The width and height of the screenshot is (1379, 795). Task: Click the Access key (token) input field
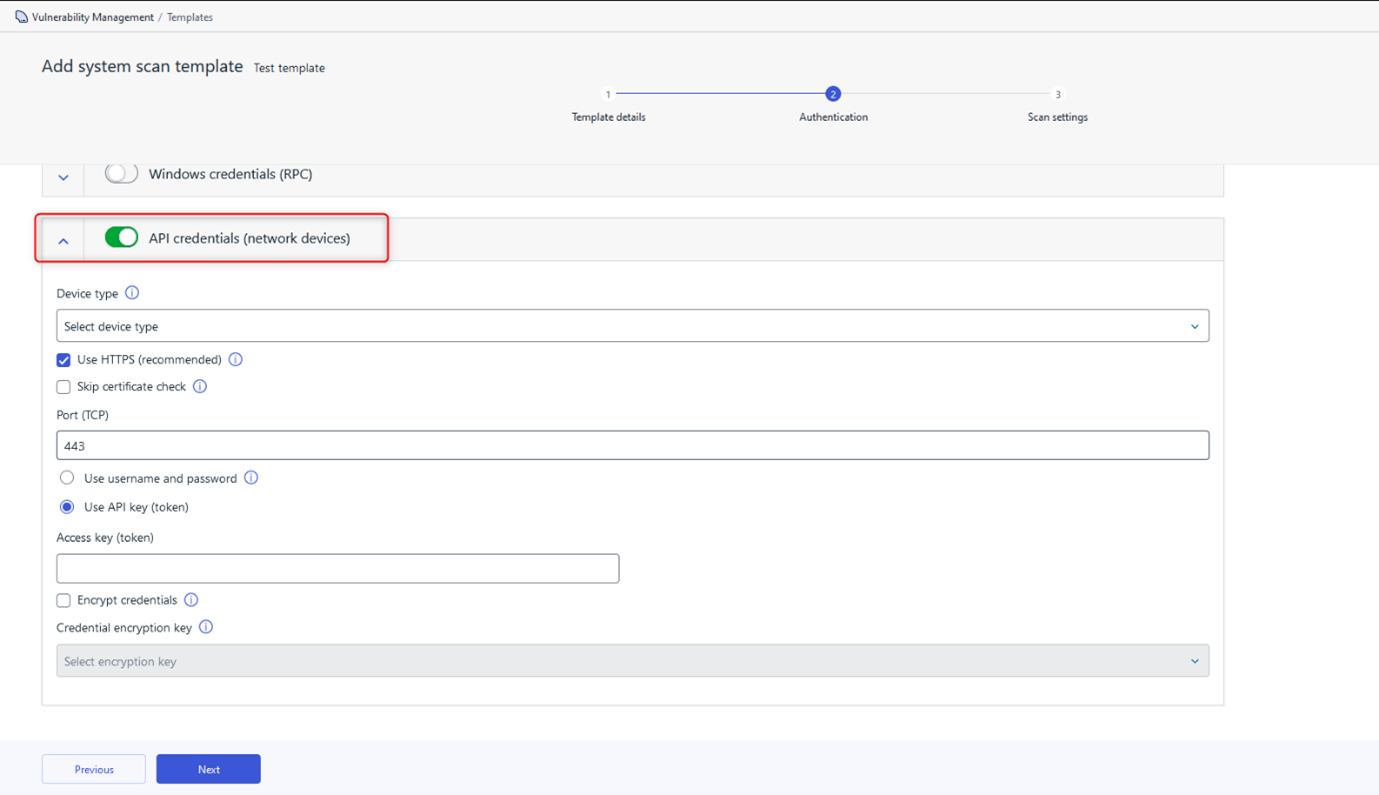(338, 568)
